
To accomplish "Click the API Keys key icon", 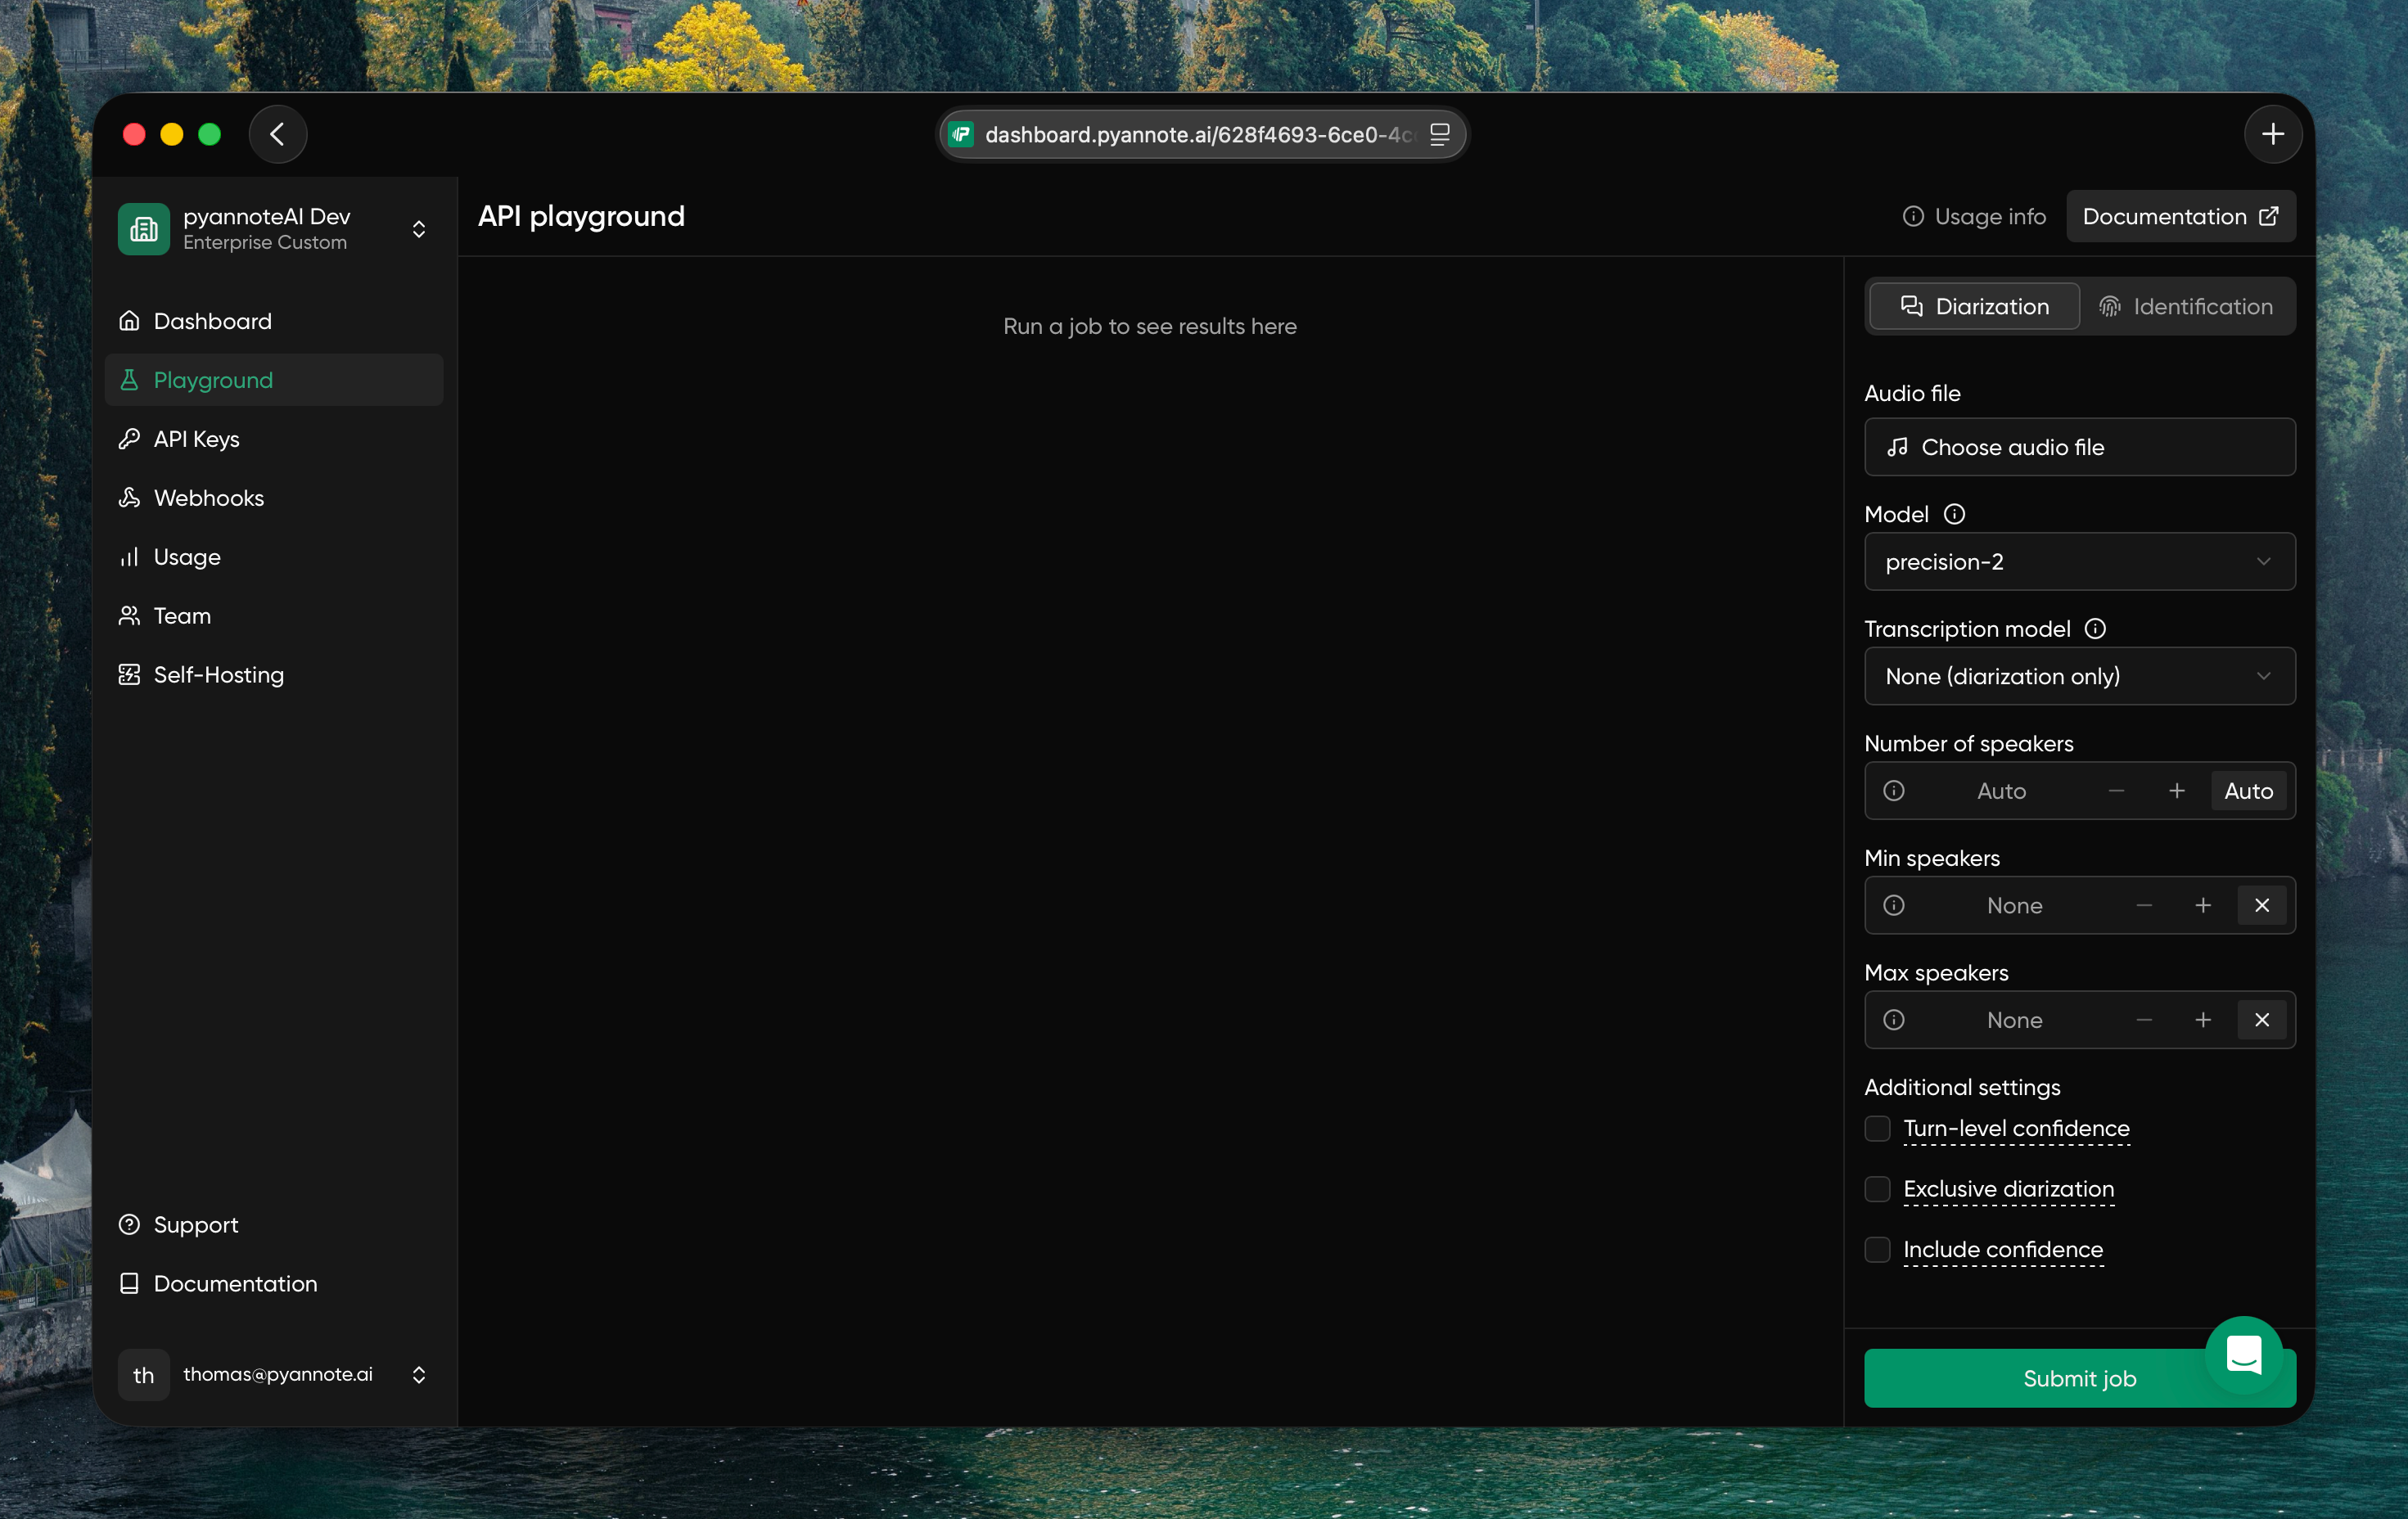I will click(130, 438).
